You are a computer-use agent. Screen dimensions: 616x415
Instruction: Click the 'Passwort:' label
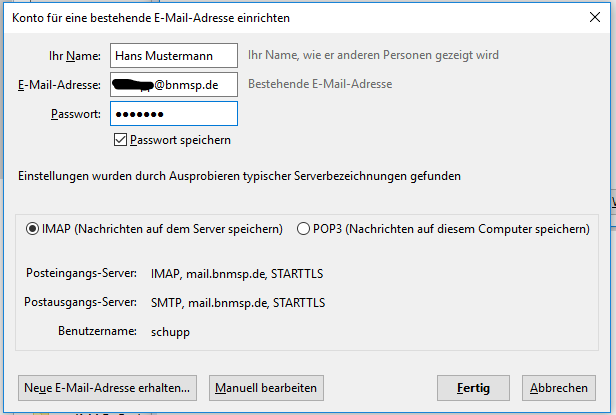tap(76, 114)
